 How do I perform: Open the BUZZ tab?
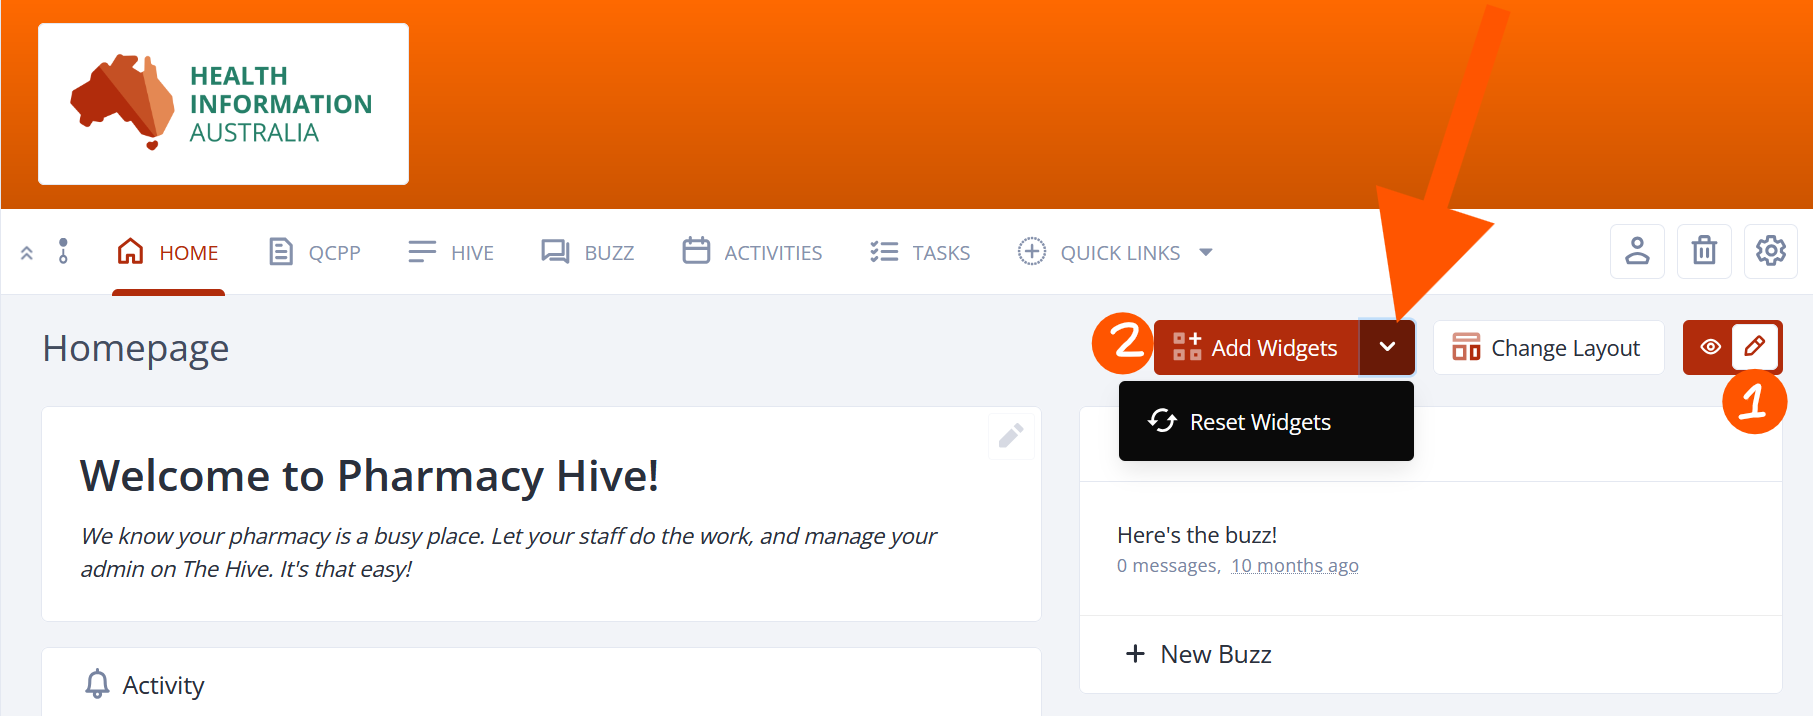point(587,252)
